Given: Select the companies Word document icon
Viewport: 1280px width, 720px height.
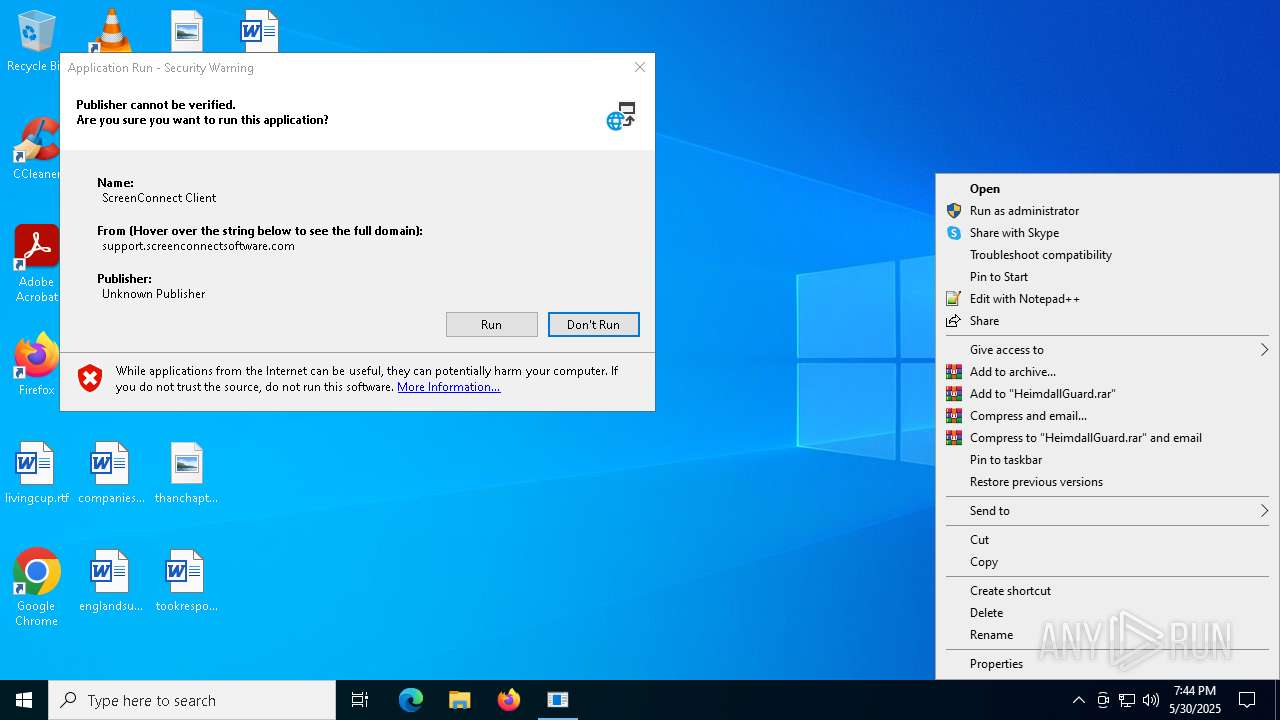Looking at the screenshot, I should tap(110, 472).
